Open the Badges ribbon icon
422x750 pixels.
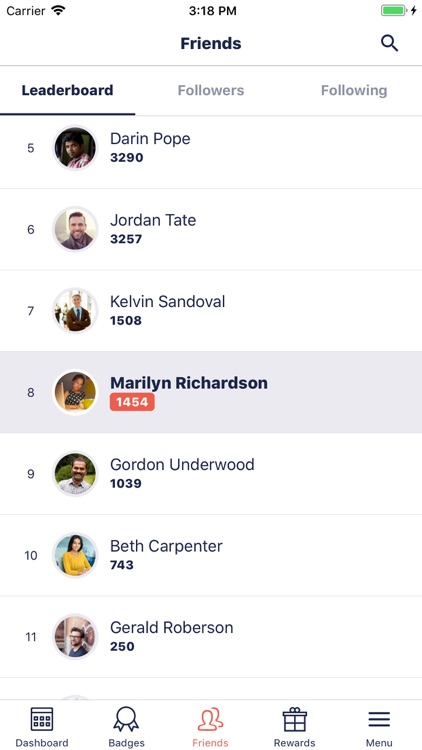point(126,719)
